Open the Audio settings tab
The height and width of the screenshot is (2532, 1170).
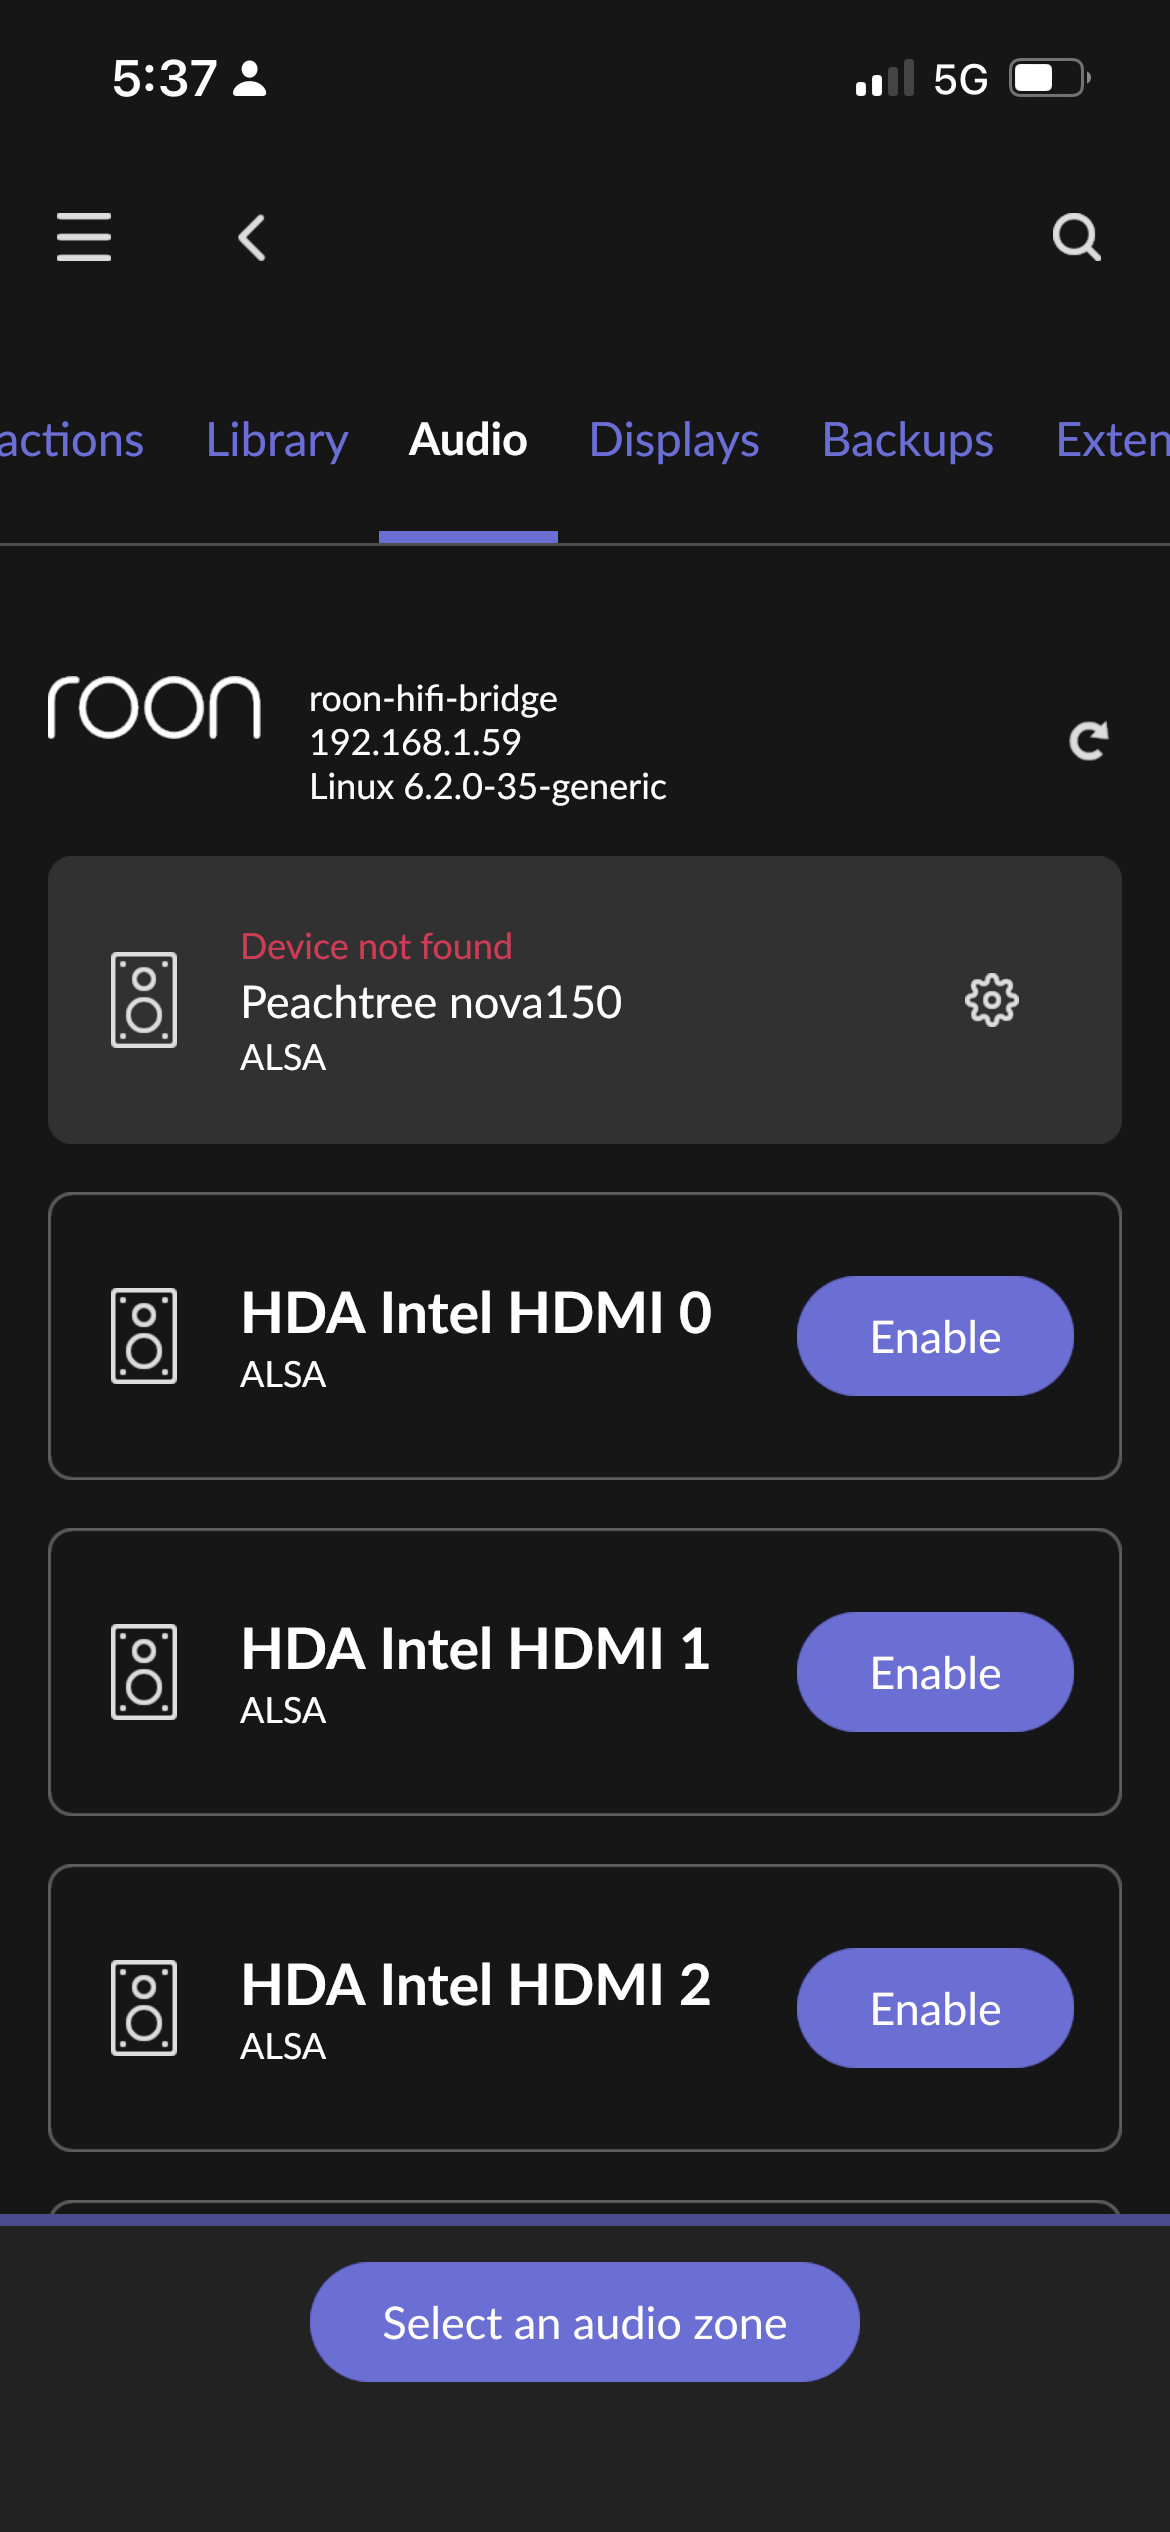(467, 440)
